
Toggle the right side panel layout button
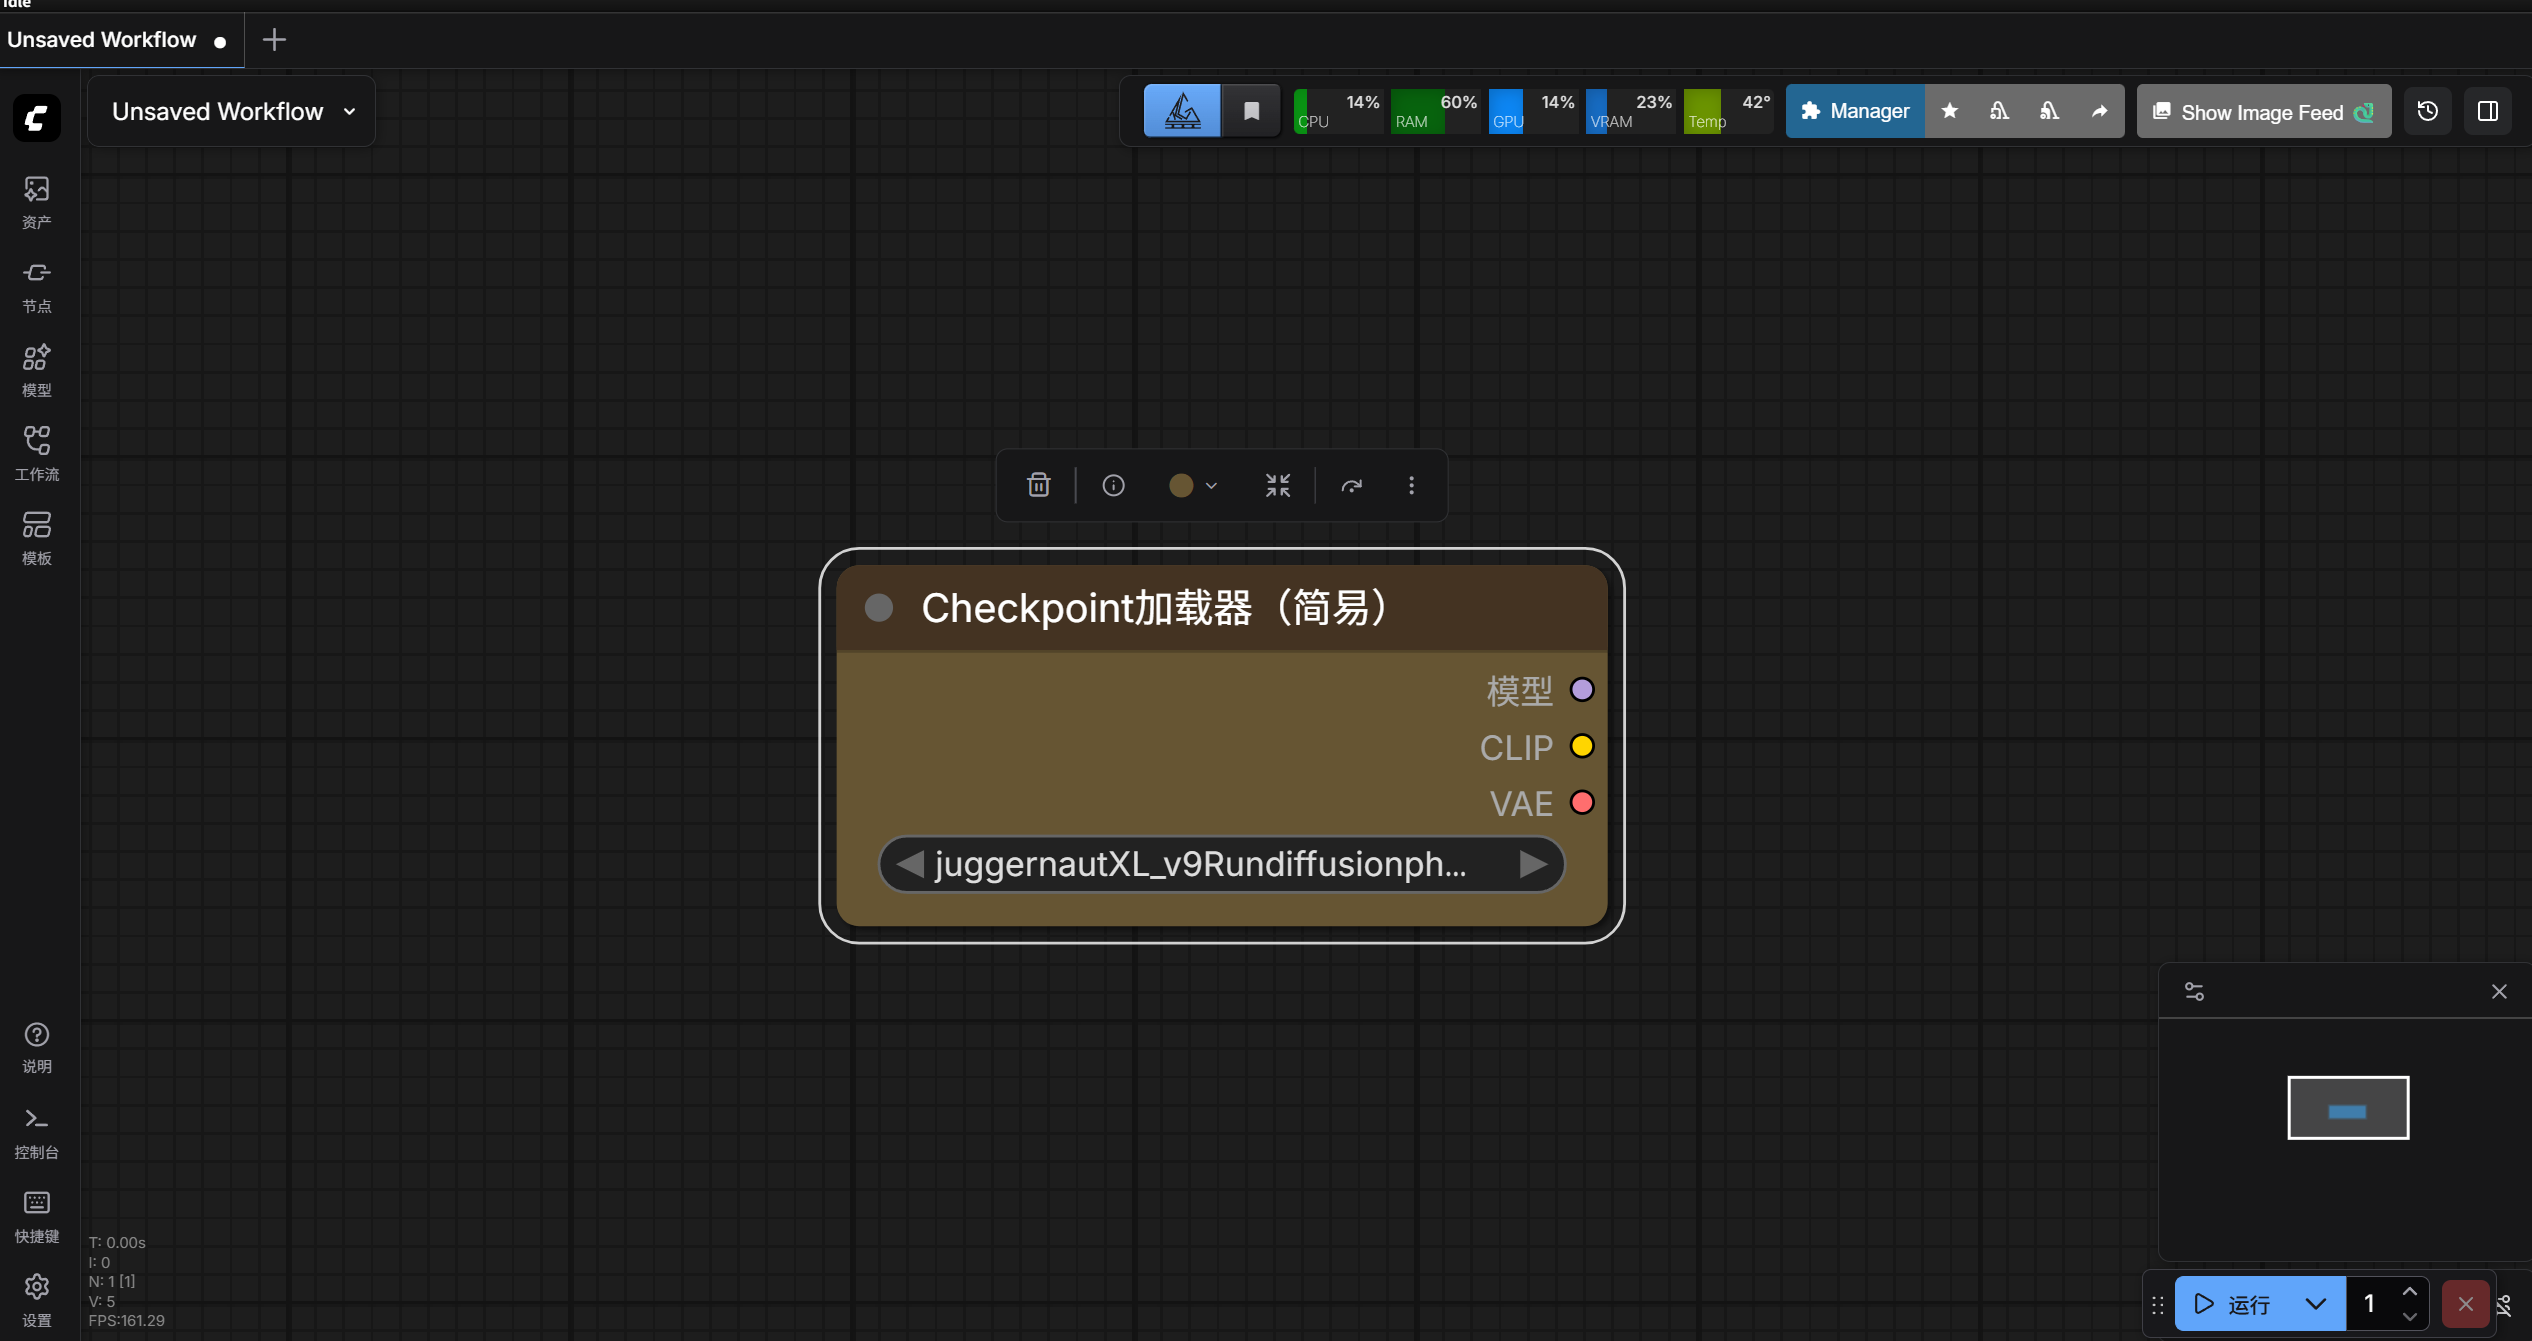pyautogui.click(x=2487, y=111)
